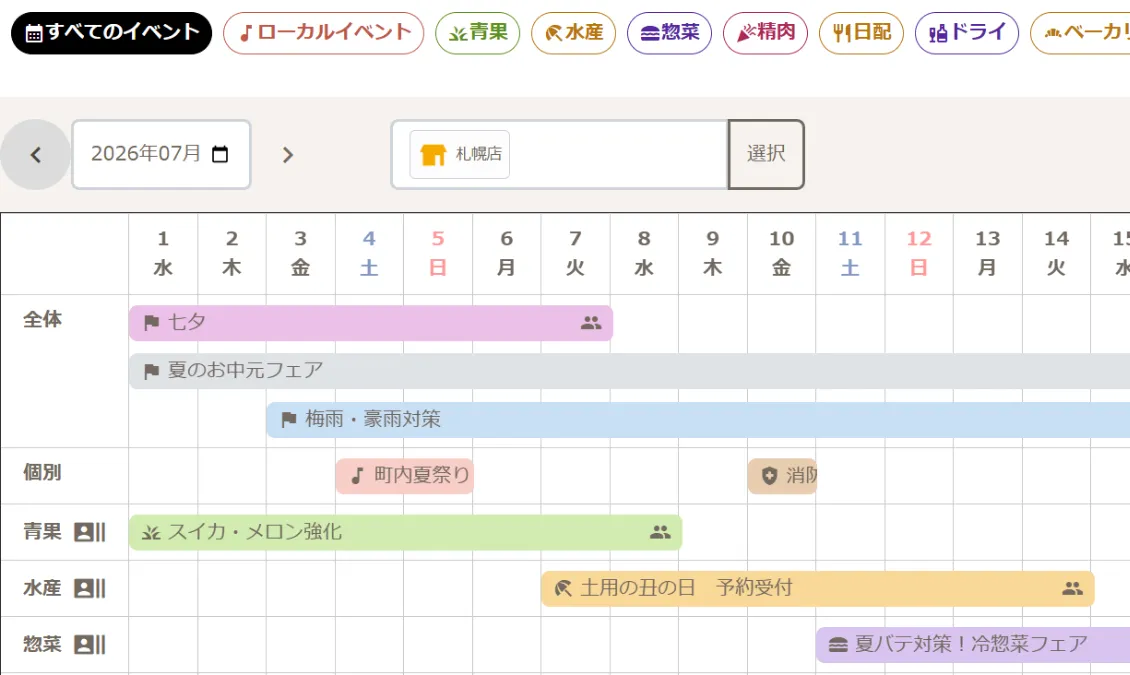Show only 水産 events
Screen dimensions: 1130x675
pyautogui.click(x=574, y=33)
